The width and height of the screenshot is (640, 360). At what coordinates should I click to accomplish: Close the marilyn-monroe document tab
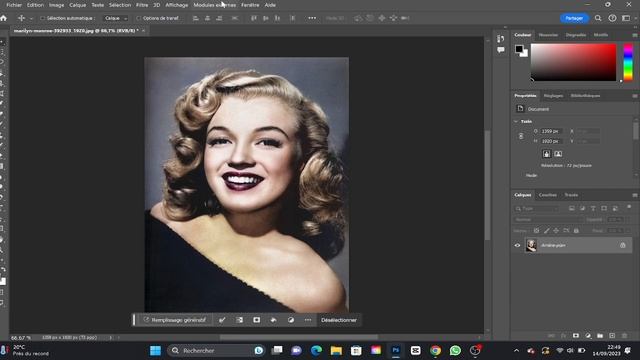pyautogui.click(x=143, y=31)
